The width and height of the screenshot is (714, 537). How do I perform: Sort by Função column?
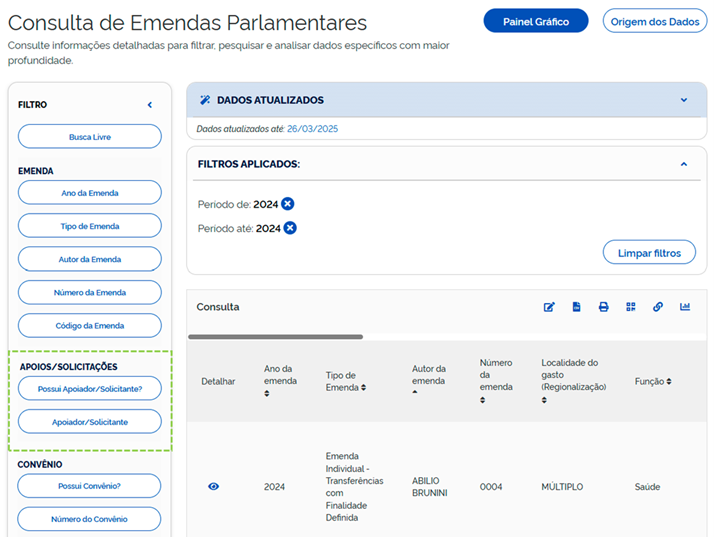click(668, 381)
